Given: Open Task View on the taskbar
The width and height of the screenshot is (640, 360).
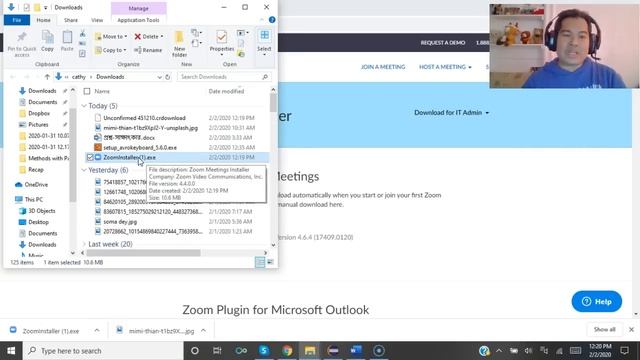Looking at the screenshot, I should pos(217,351).
